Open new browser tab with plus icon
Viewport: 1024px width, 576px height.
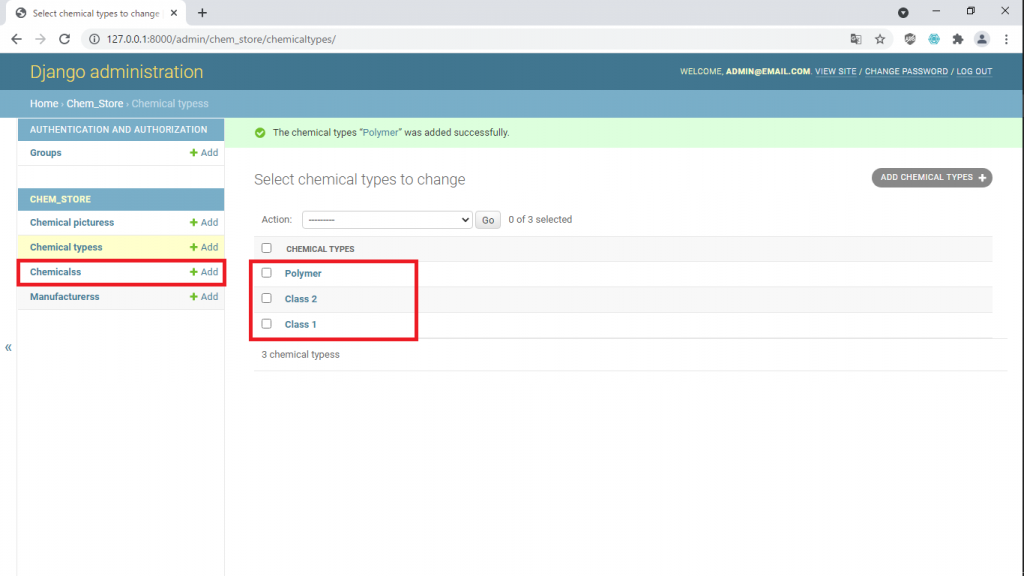tap(202, 13)
